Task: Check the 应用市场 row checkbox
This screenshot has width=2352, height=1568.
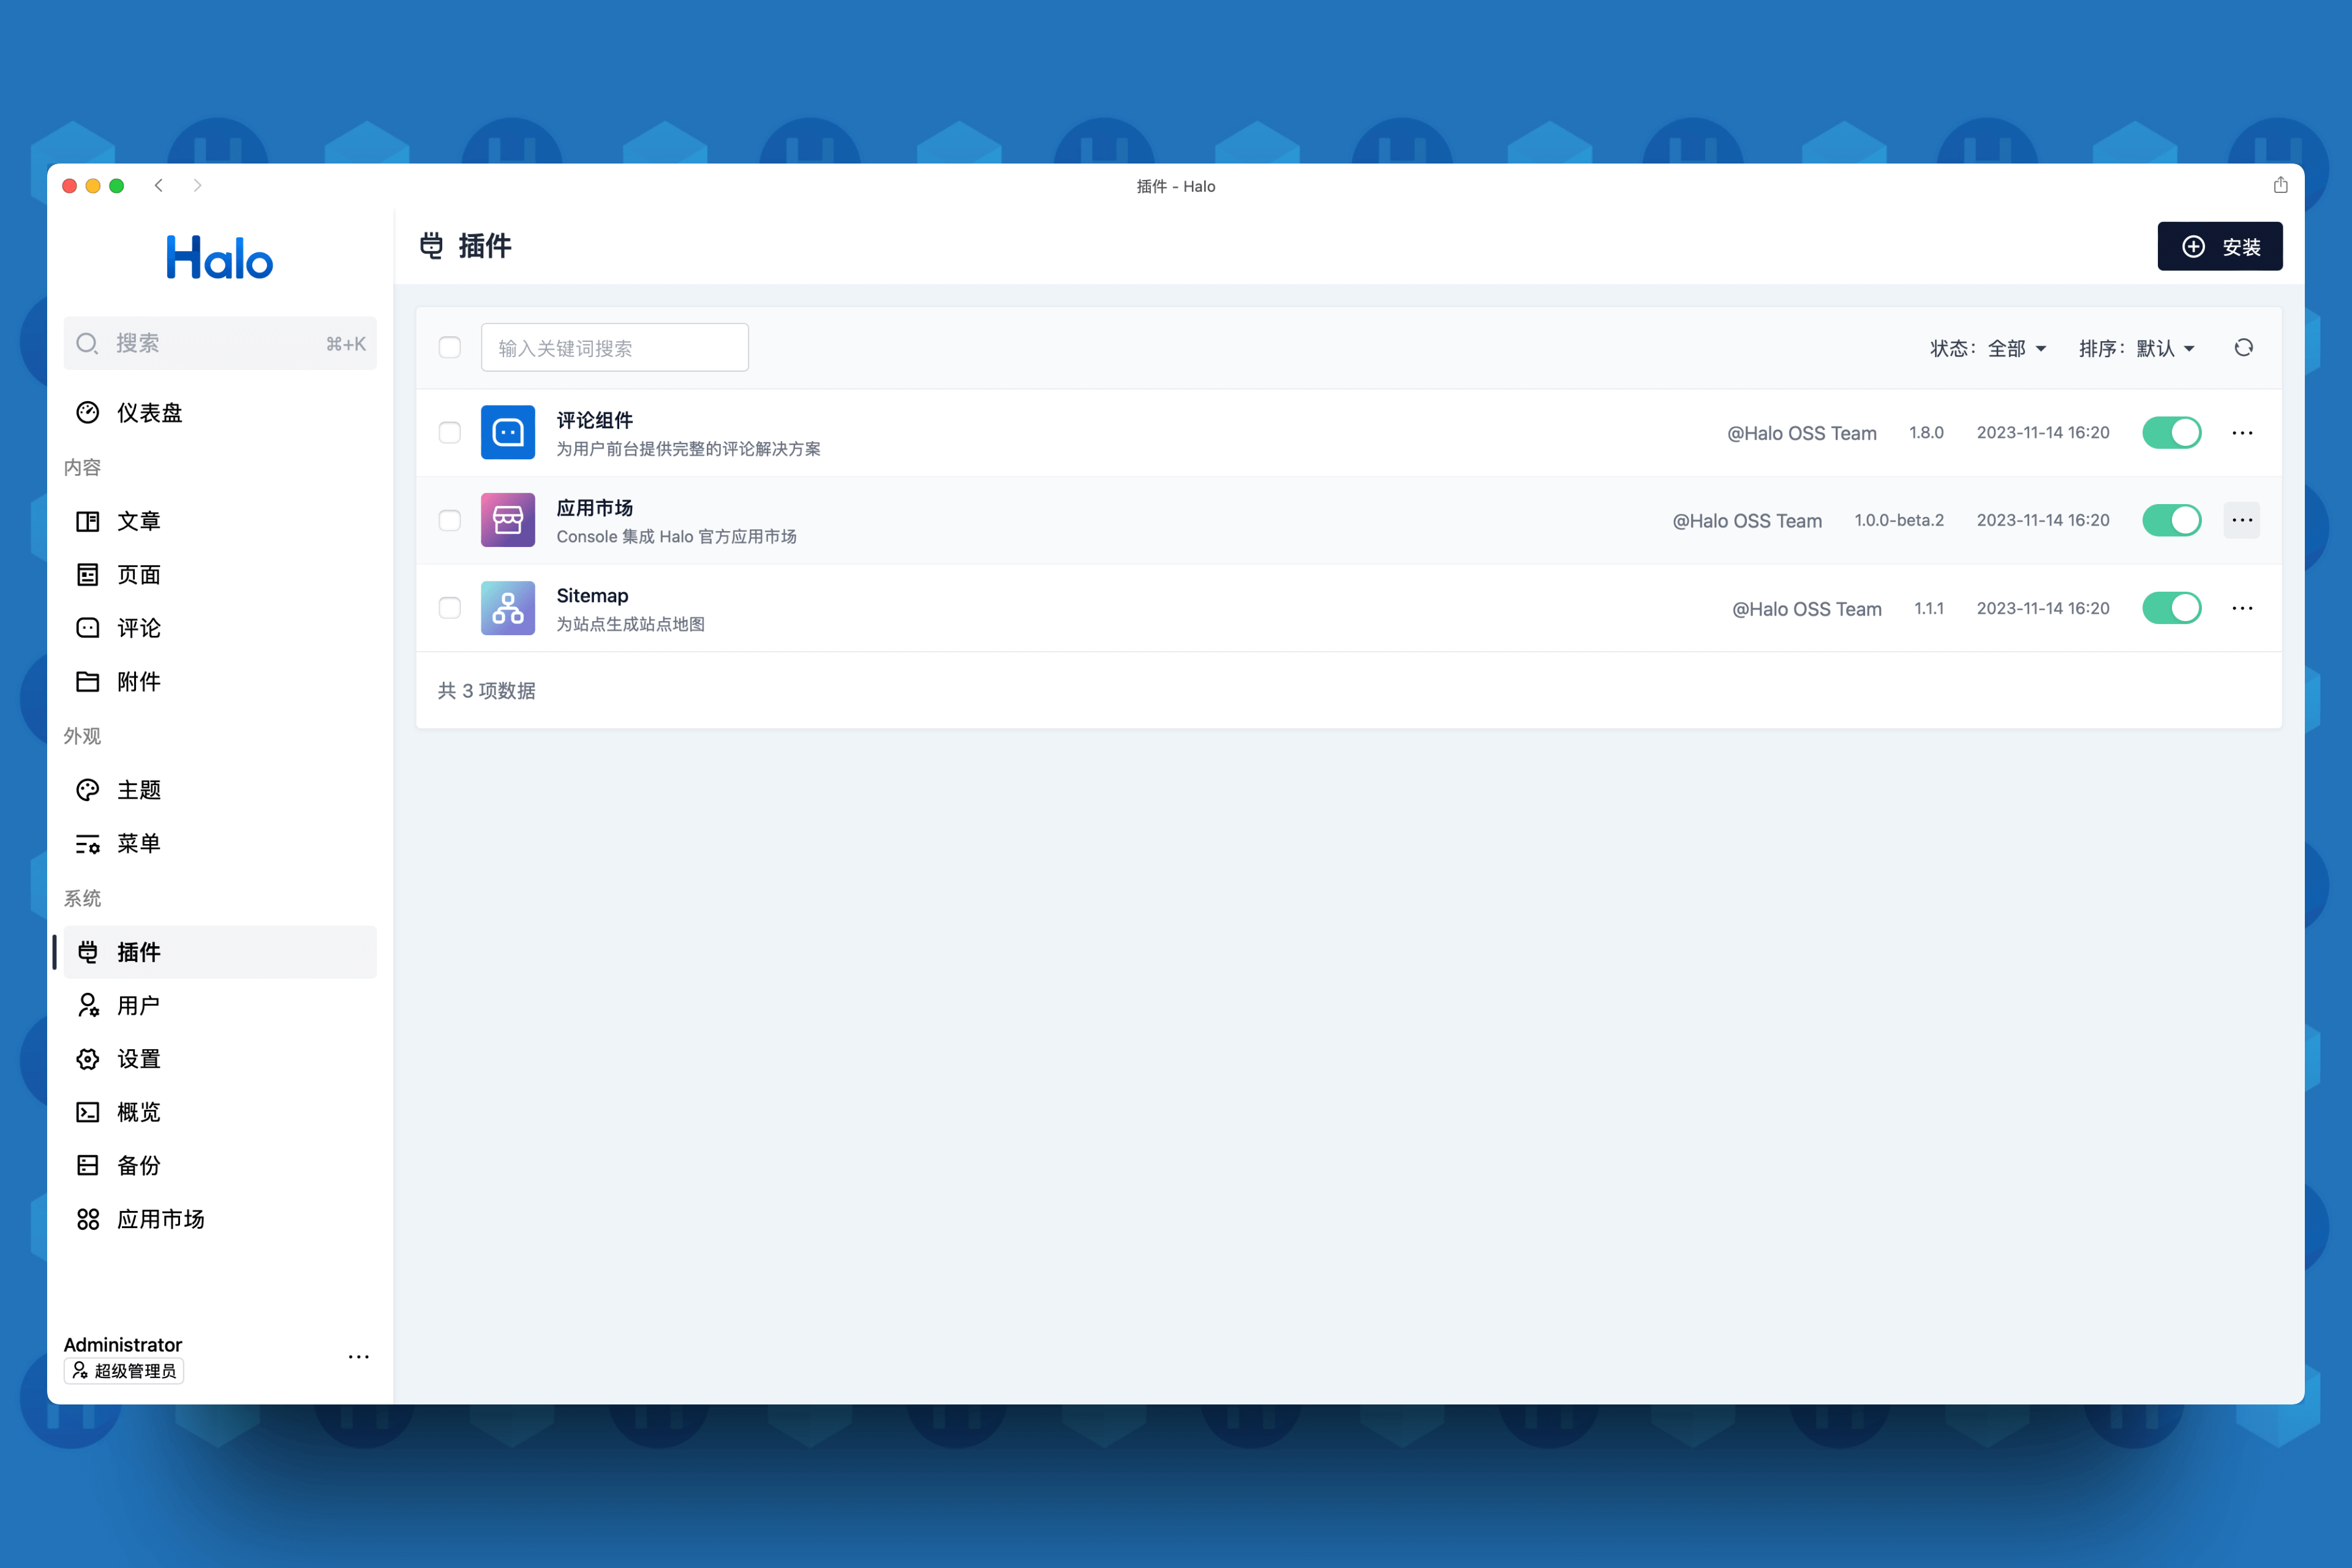Action: click(x=450, y=521)
